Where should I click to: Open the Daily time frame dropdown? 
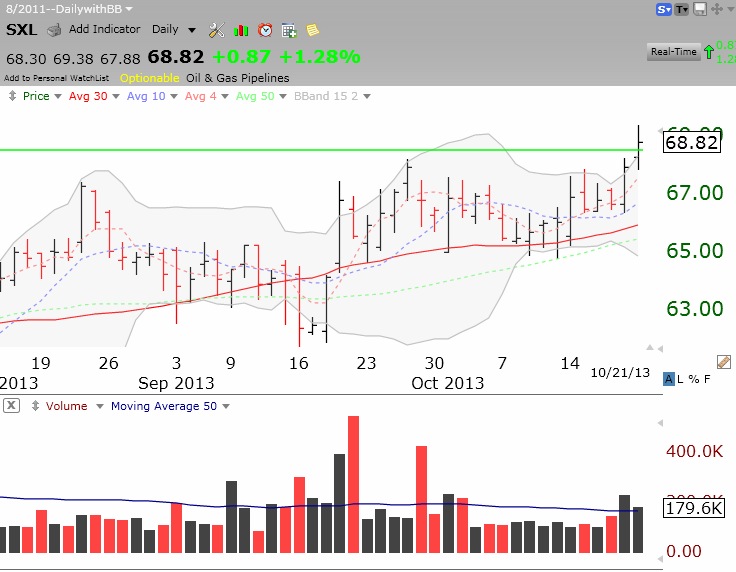tap(173, 30)
